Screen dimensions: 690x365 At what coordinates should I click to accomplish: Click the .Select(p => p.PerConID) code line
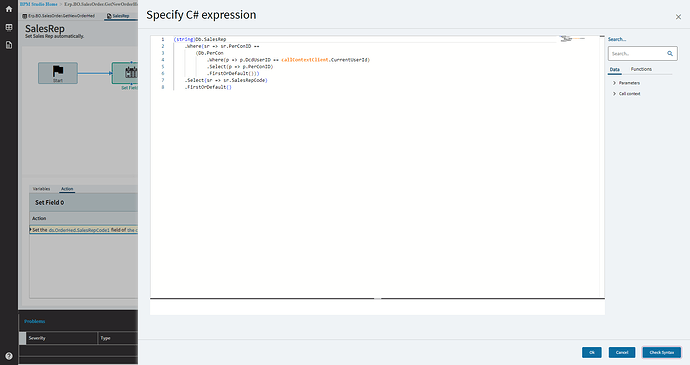pos(240,66)
